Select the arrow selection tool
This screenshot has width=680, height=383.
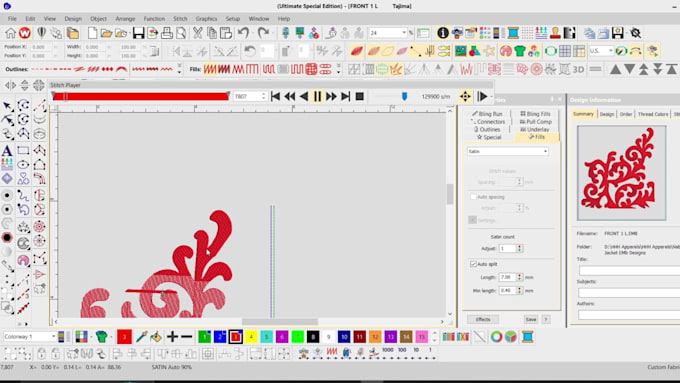coord(7,105)
